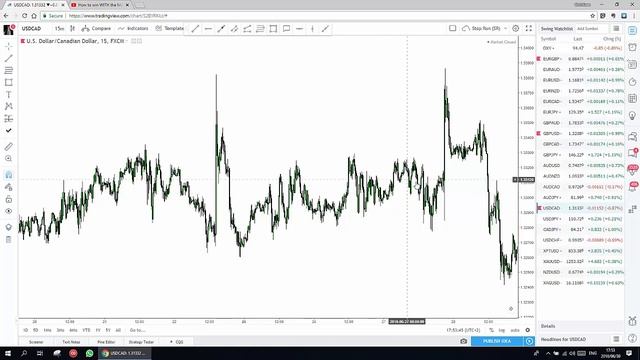Toggle fullscreen mode icon
This screenshot has height=360, width=640.
(x=529, y=29)
